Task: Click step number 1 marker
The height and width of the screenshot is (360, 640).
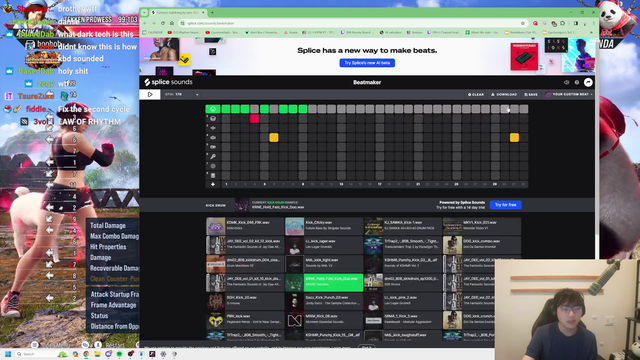Action: point(226,184)
